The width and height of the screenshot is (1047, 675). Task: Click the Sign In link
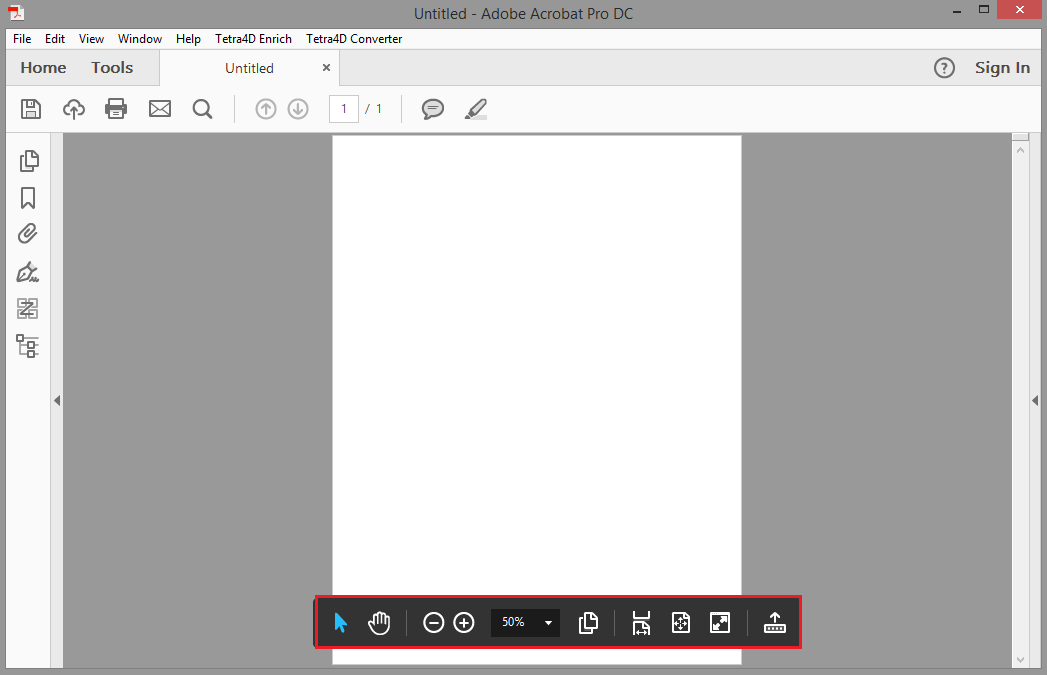[1002, 67]
